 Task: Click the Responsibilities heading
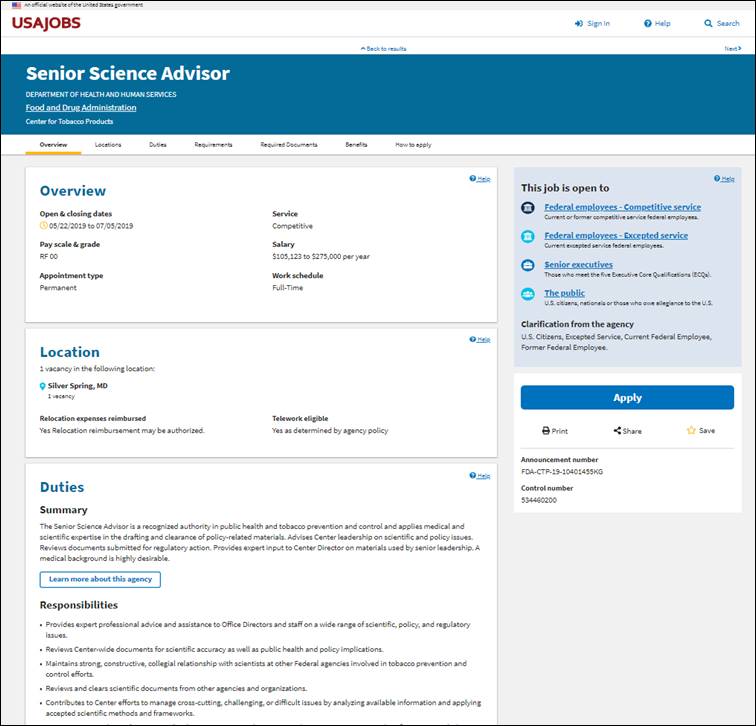pyautogui.click(x=79, y=605)
